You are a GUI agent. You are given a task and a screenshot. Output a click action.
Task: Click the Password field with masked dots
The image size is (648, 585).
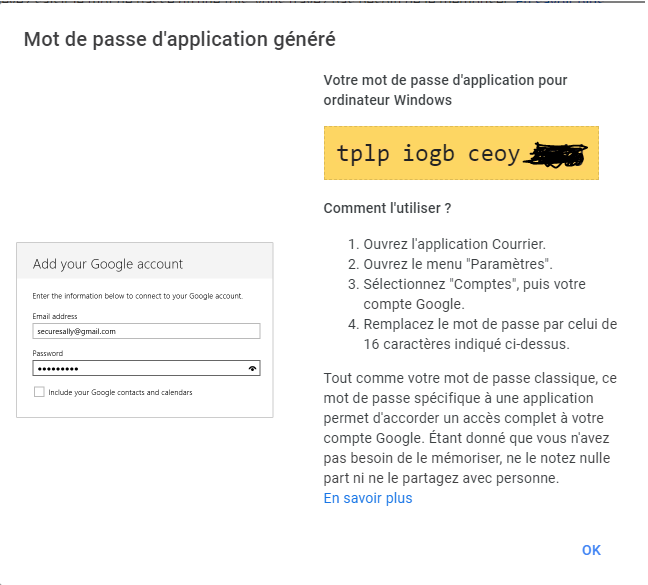pyautogui.click(x=146, y=368)
